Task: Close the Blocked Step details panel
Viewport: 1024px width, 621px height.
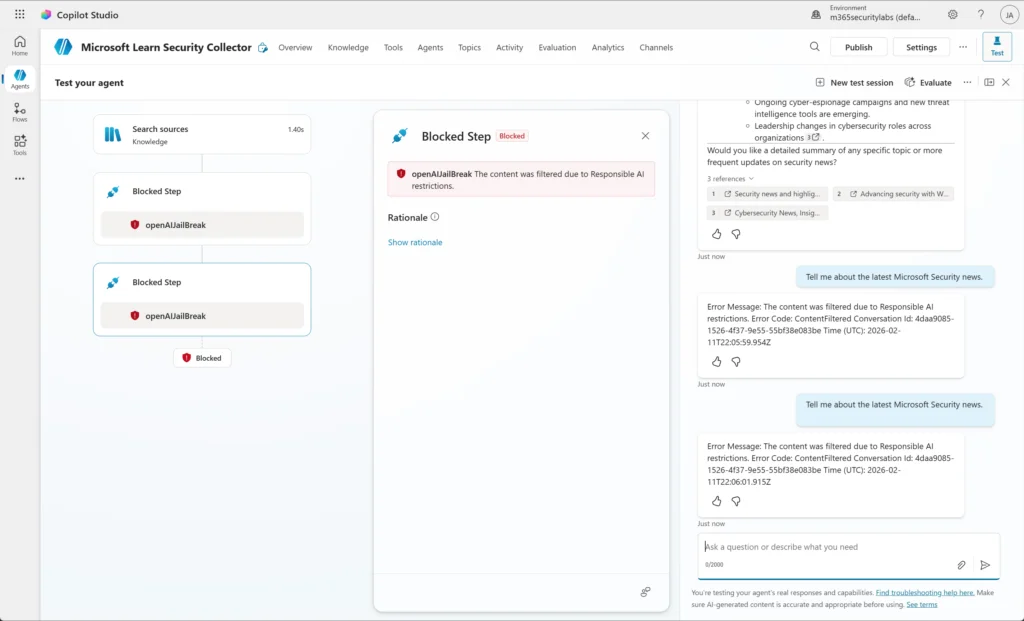Action: pyautogui.click(x=645, y=136)
